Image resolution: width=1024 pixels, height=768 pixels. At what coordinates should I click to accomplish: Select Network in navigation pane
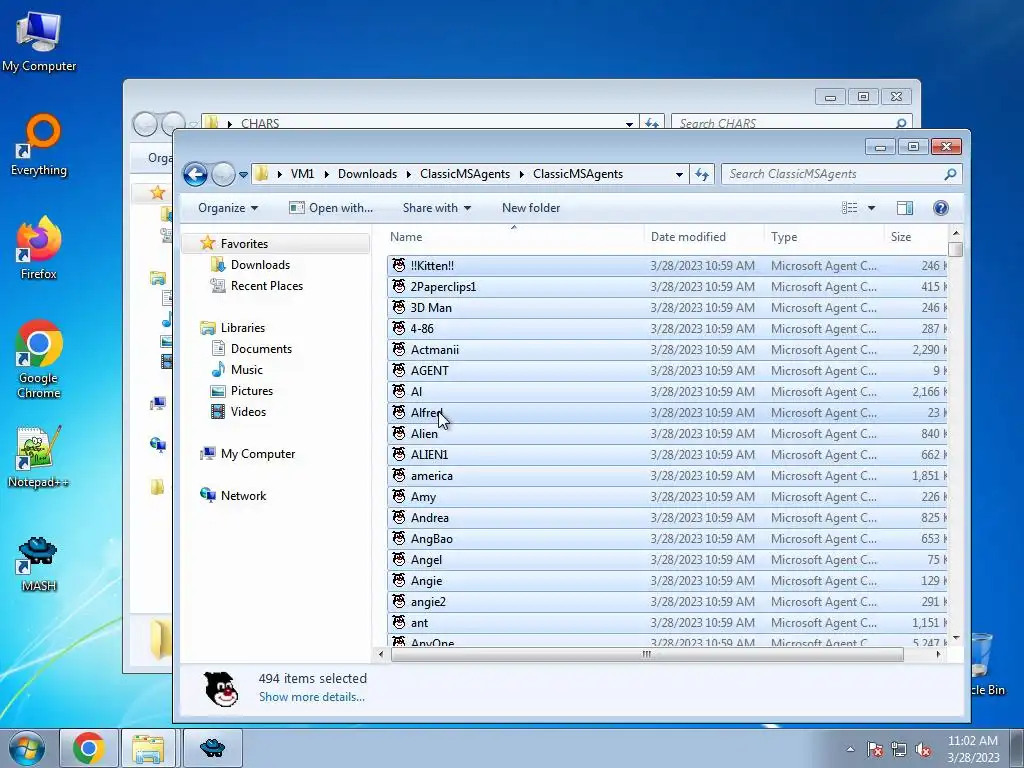tap(243, 496)
